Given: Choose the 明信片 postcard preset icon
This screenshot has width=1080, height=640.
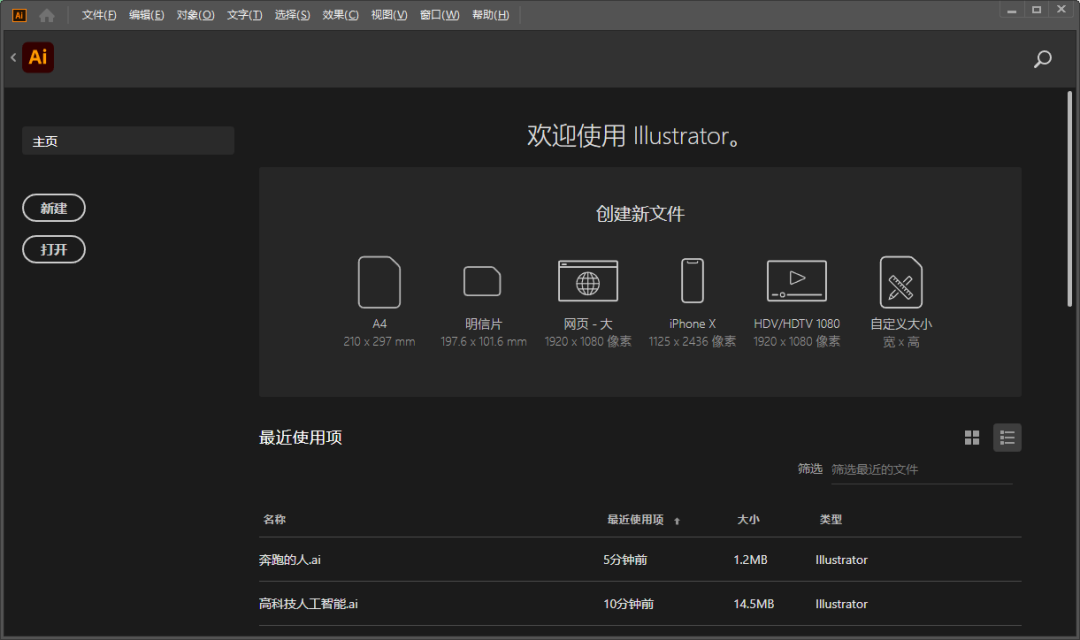Looking at the screenshot, I should (482, 281).
